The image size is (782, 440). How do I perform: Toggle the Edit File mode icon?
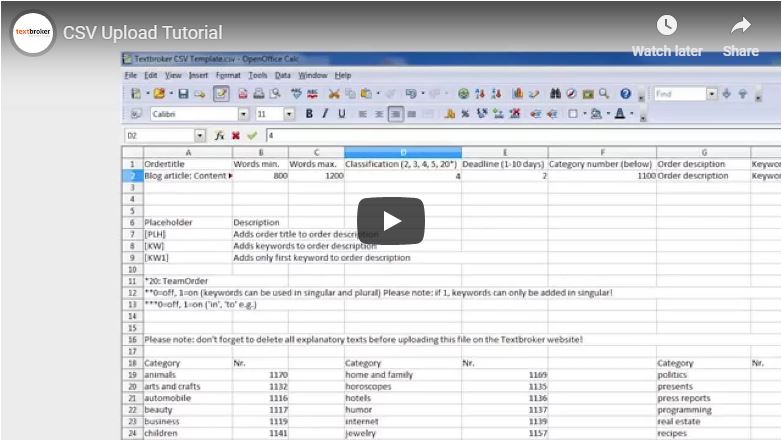(x=221, y=93)
